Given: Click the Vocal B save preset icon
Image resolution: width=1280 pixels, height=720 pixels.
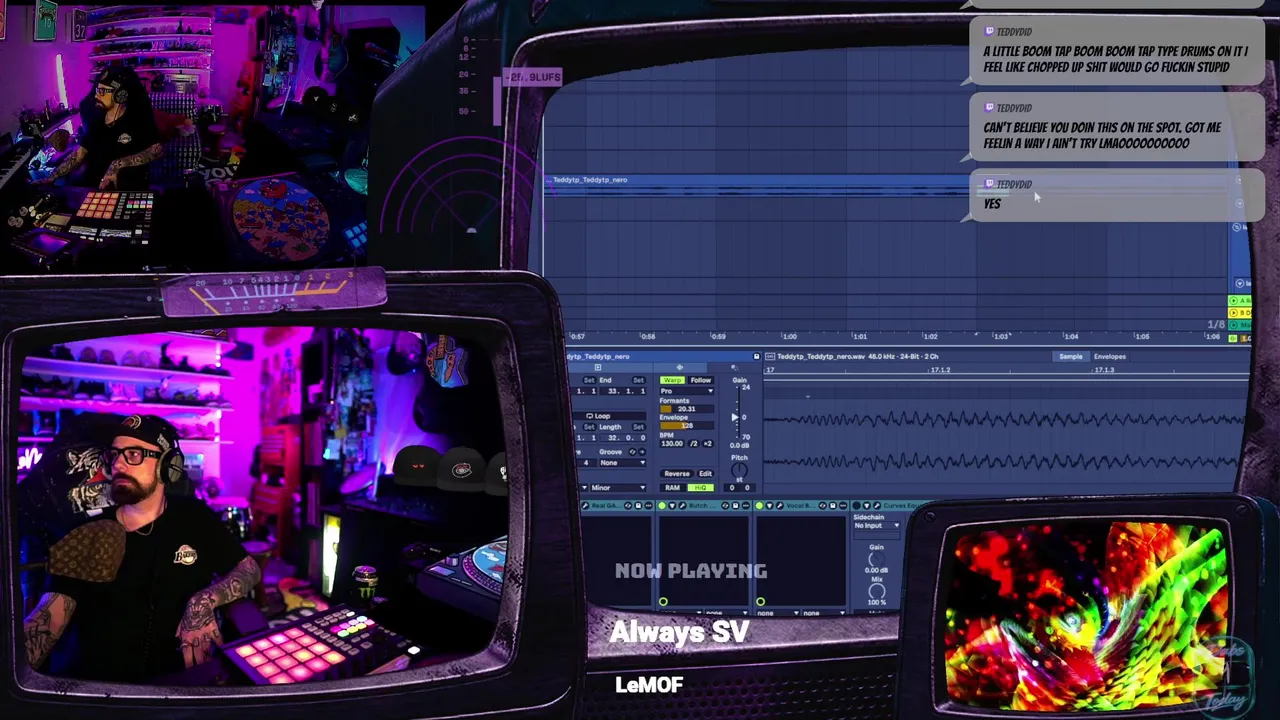Looking at the screenshot, I should click(x=833, y=506).
